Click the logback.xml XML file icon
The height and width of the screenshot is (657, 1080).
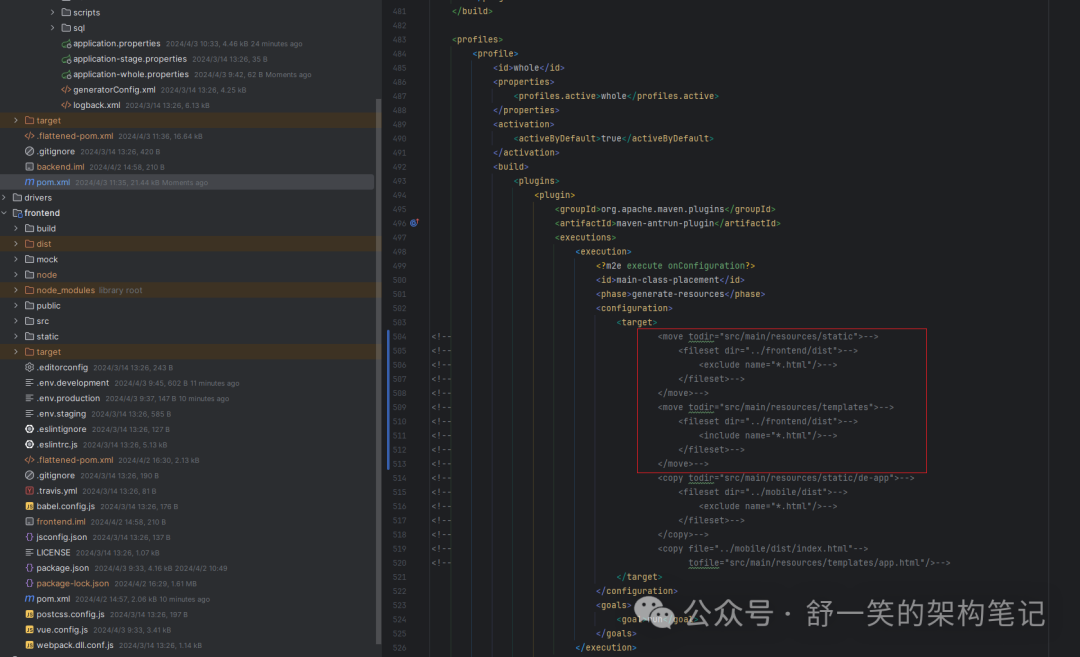click(x=66, y=105)
